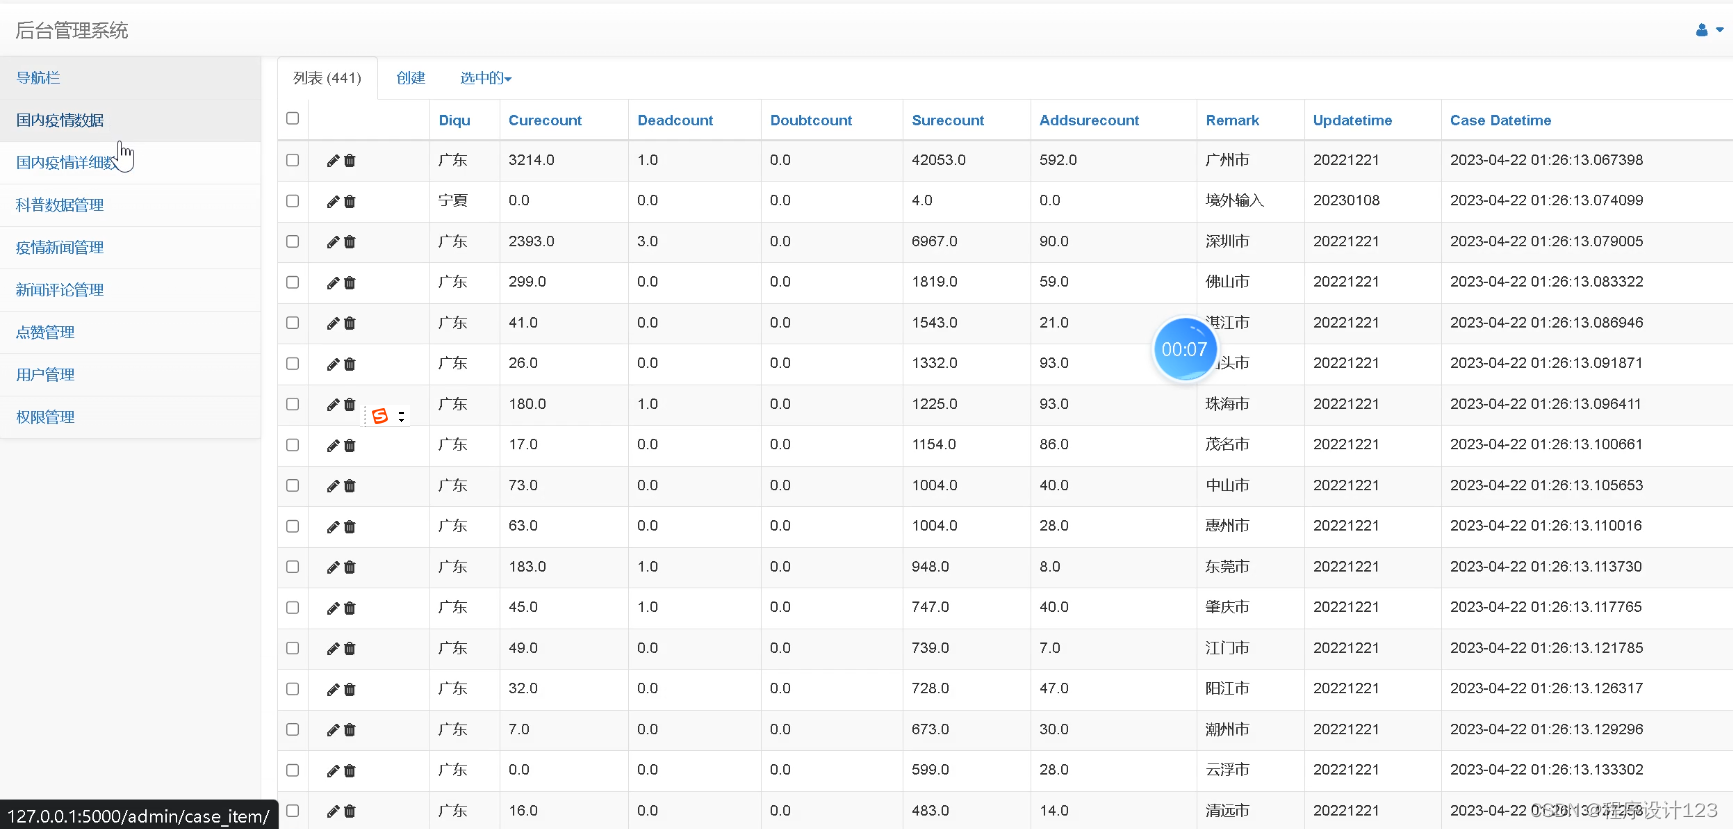Check the checkbox for 佛山市 row

[292, 282]
